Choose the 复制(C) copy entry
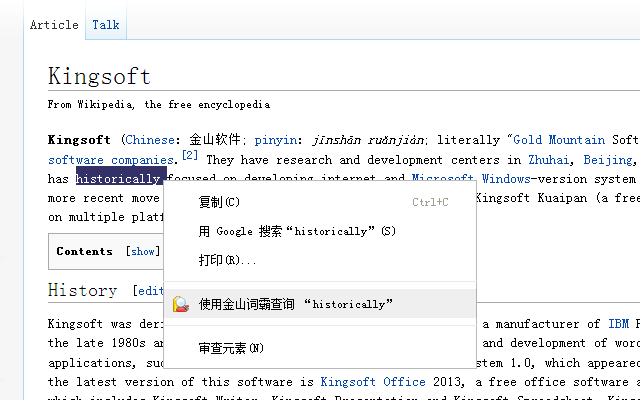Screen dimensions: 640x400 tap(320, 202)
